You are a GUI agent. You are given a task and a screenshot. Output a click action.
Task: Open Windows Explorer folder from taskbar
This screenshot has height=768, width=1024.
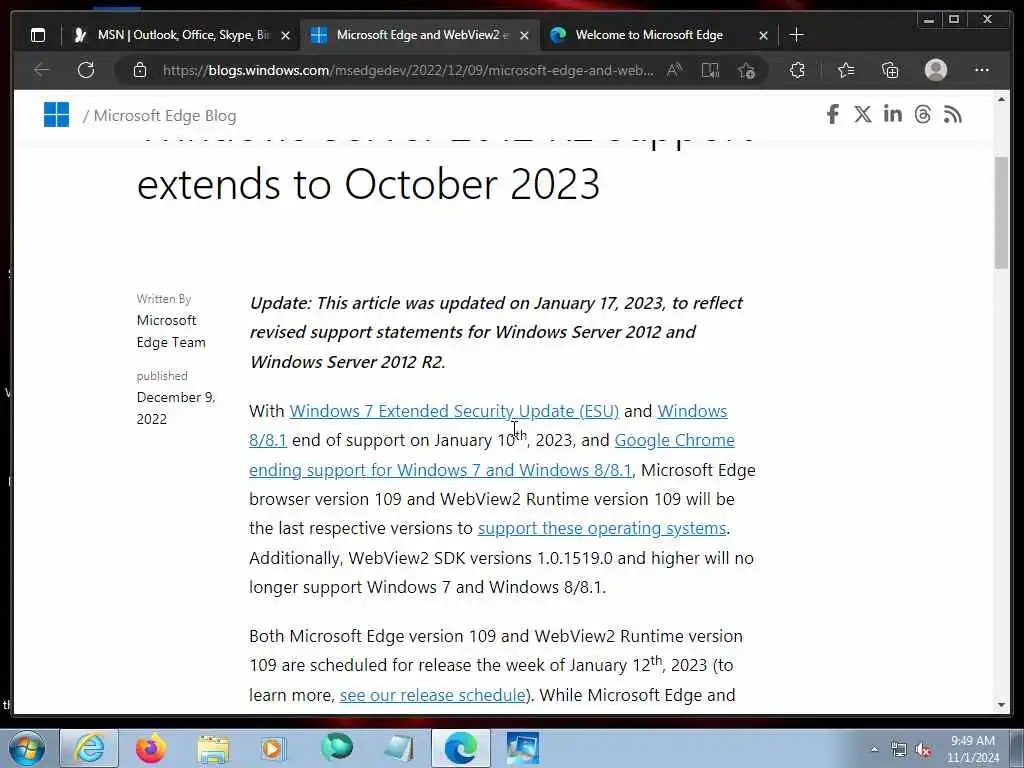point(213,748)
